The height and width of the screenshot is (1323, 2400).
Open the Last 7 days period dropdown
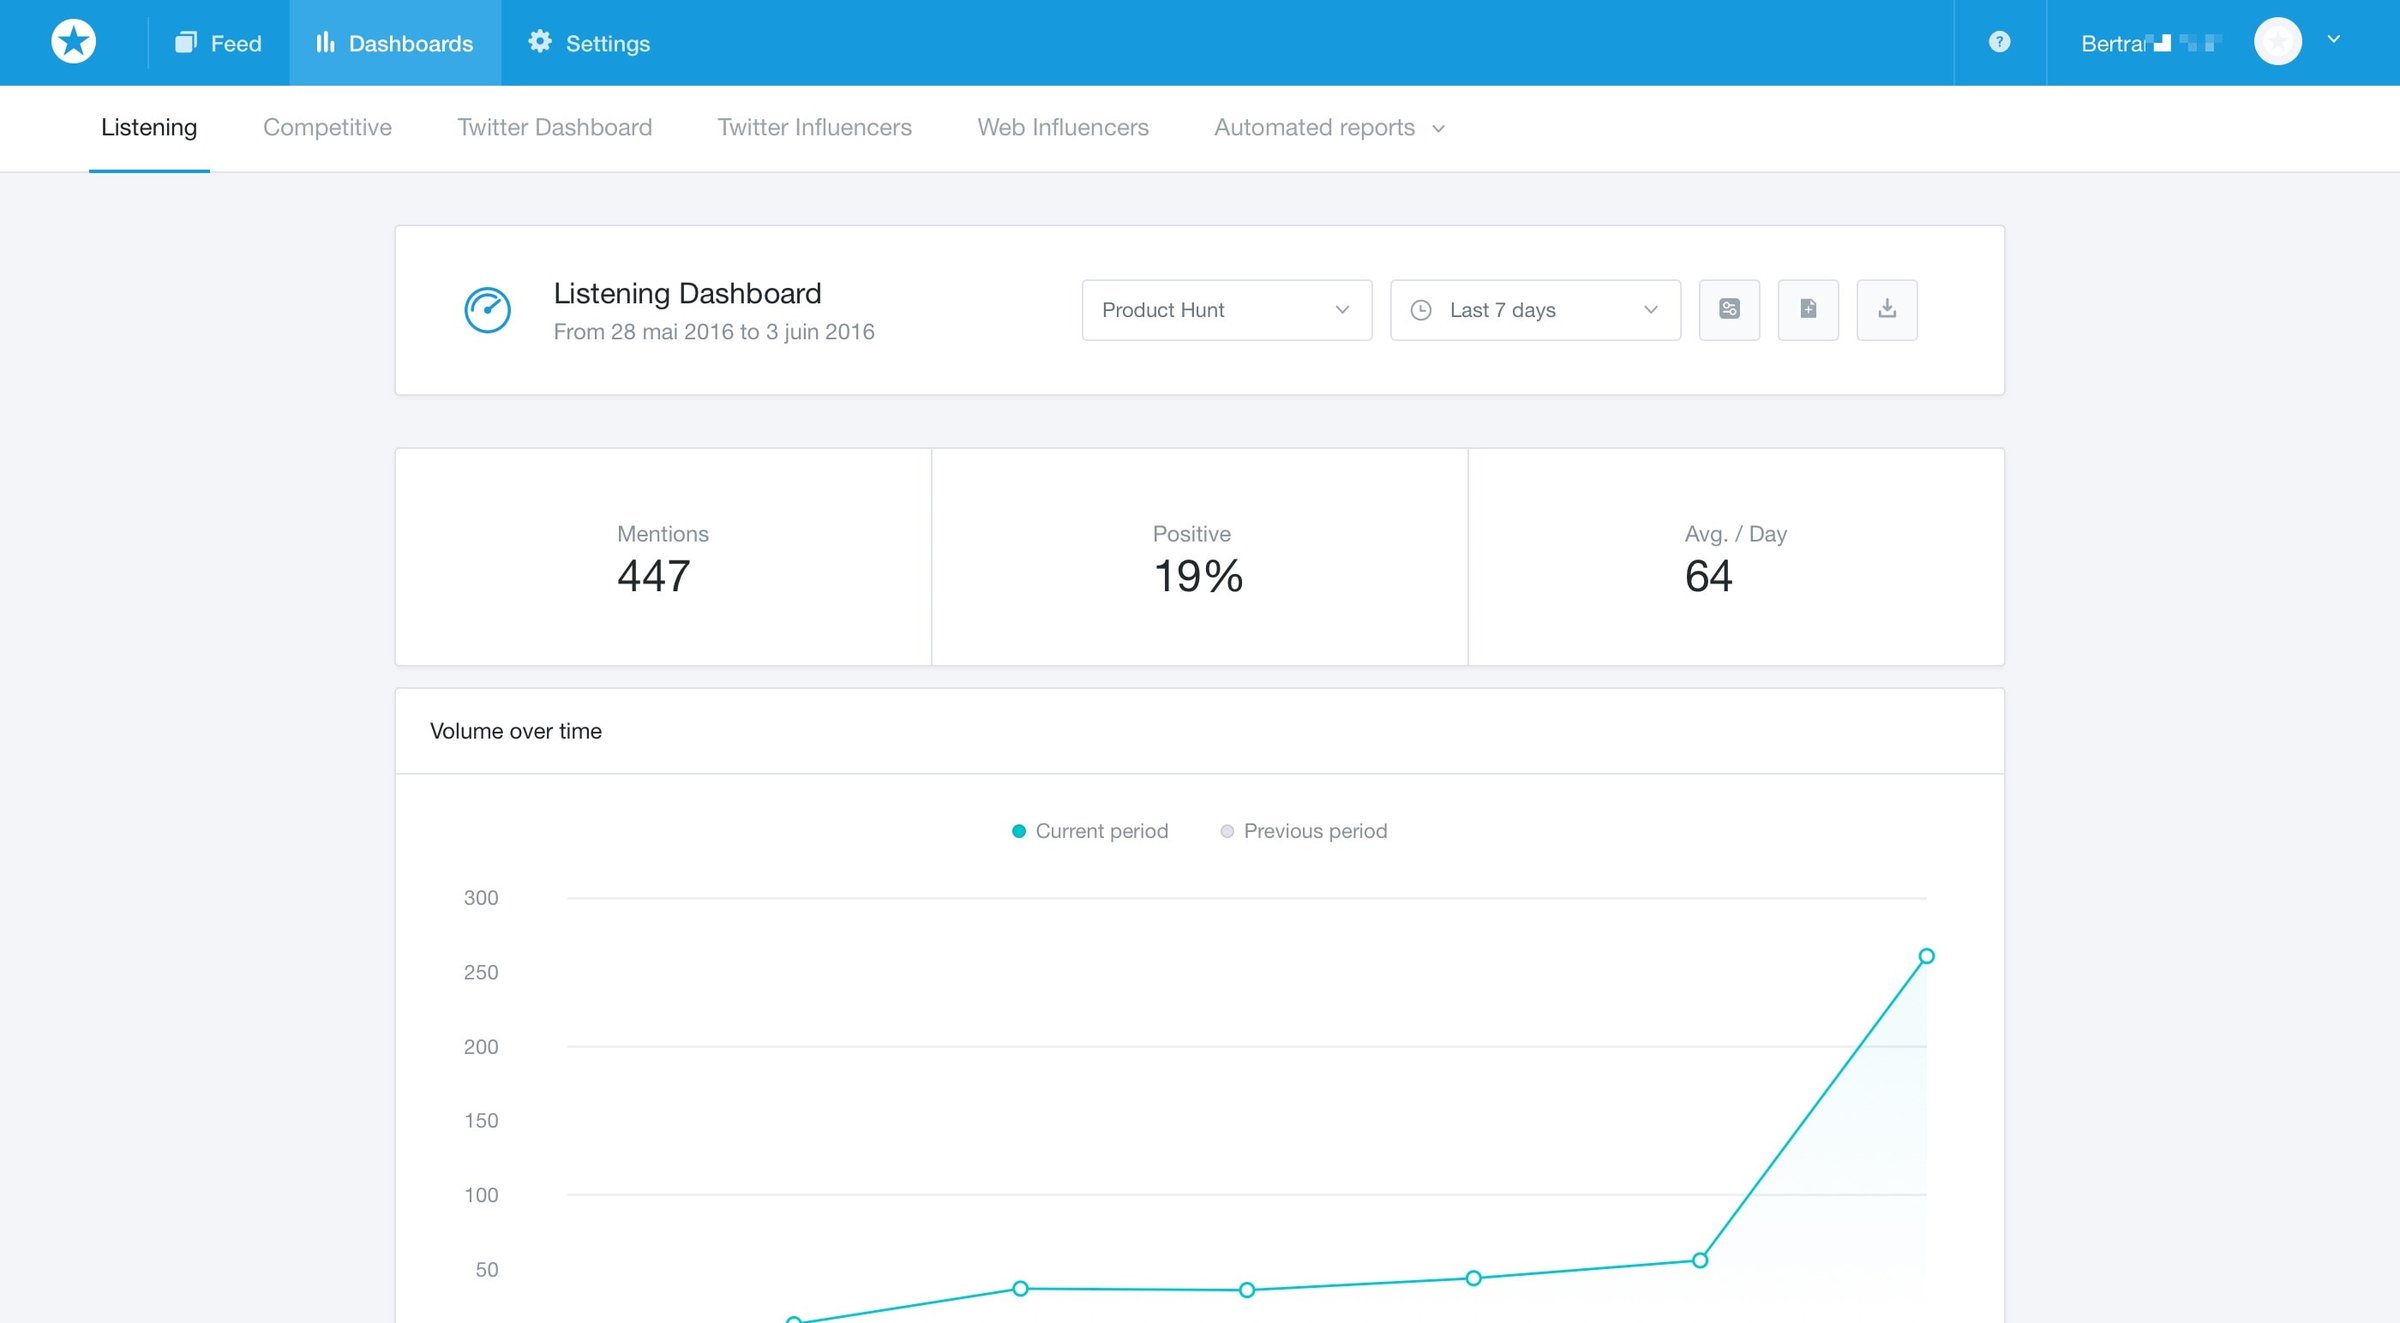point(1535,310)
